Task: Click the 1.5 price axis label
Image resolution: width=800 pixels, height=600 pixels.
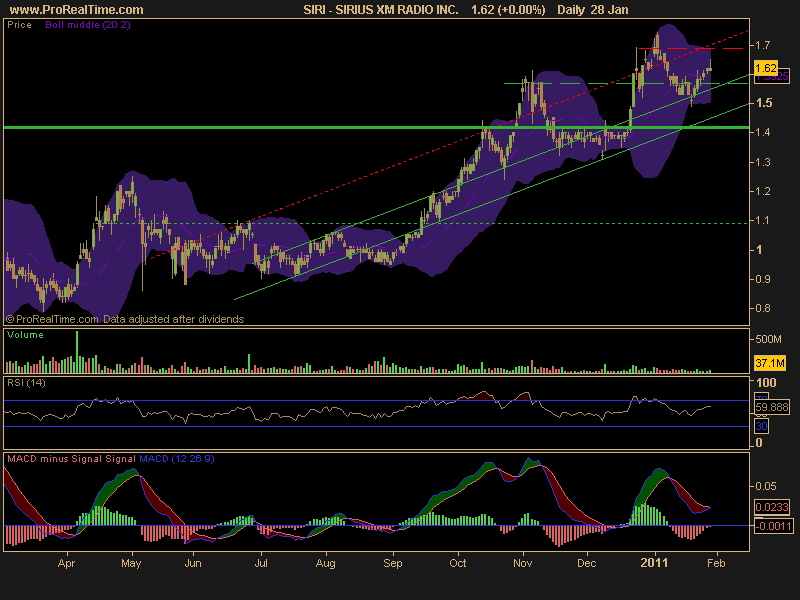Action: pos(764,103)
